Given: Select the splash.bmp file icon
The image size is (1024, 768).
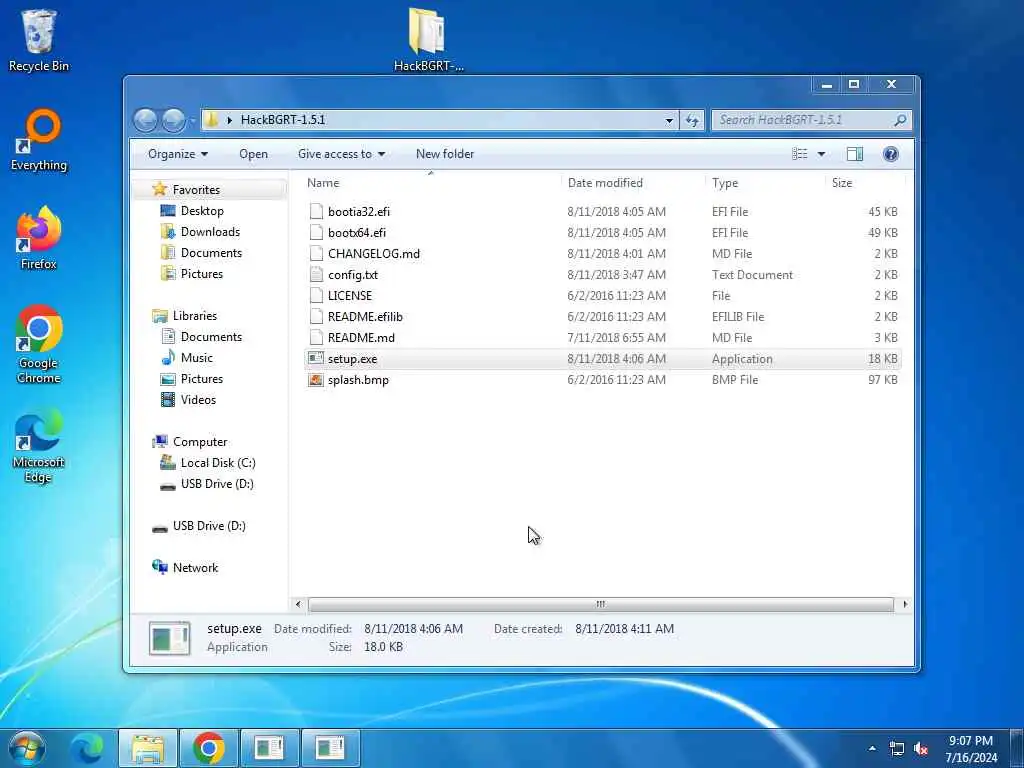Looking at the screenshot, I should tap(316, 380).
